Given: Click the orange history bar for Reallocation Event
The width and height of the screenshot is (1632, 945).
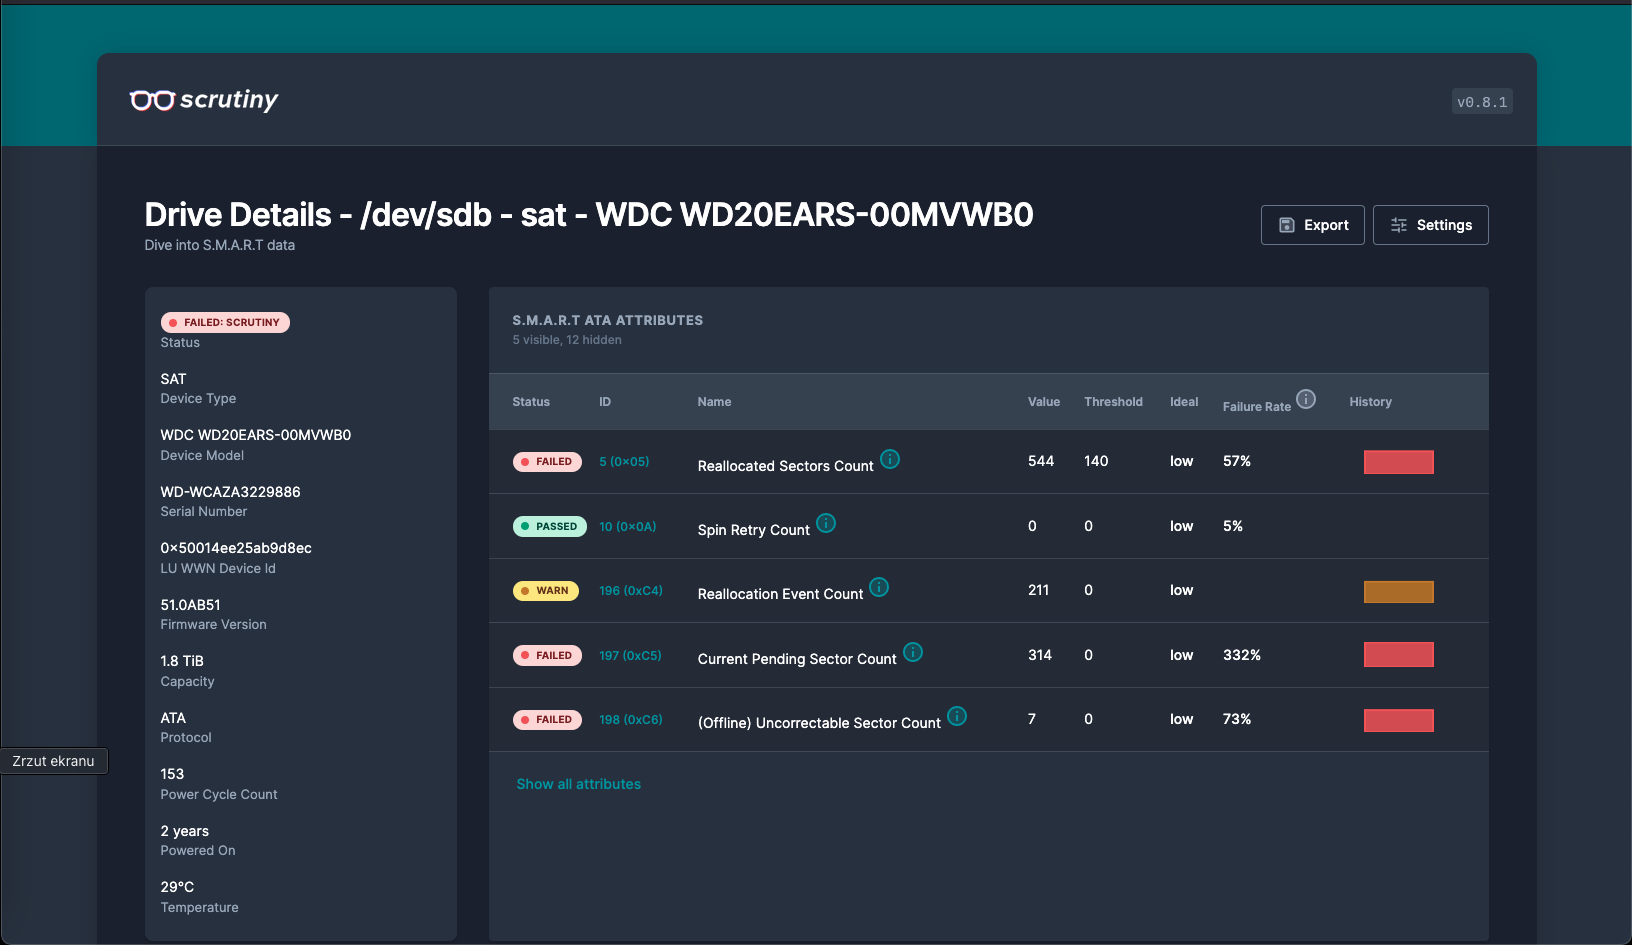Looking at the screenshot, I should click(x=1399, y=592).
